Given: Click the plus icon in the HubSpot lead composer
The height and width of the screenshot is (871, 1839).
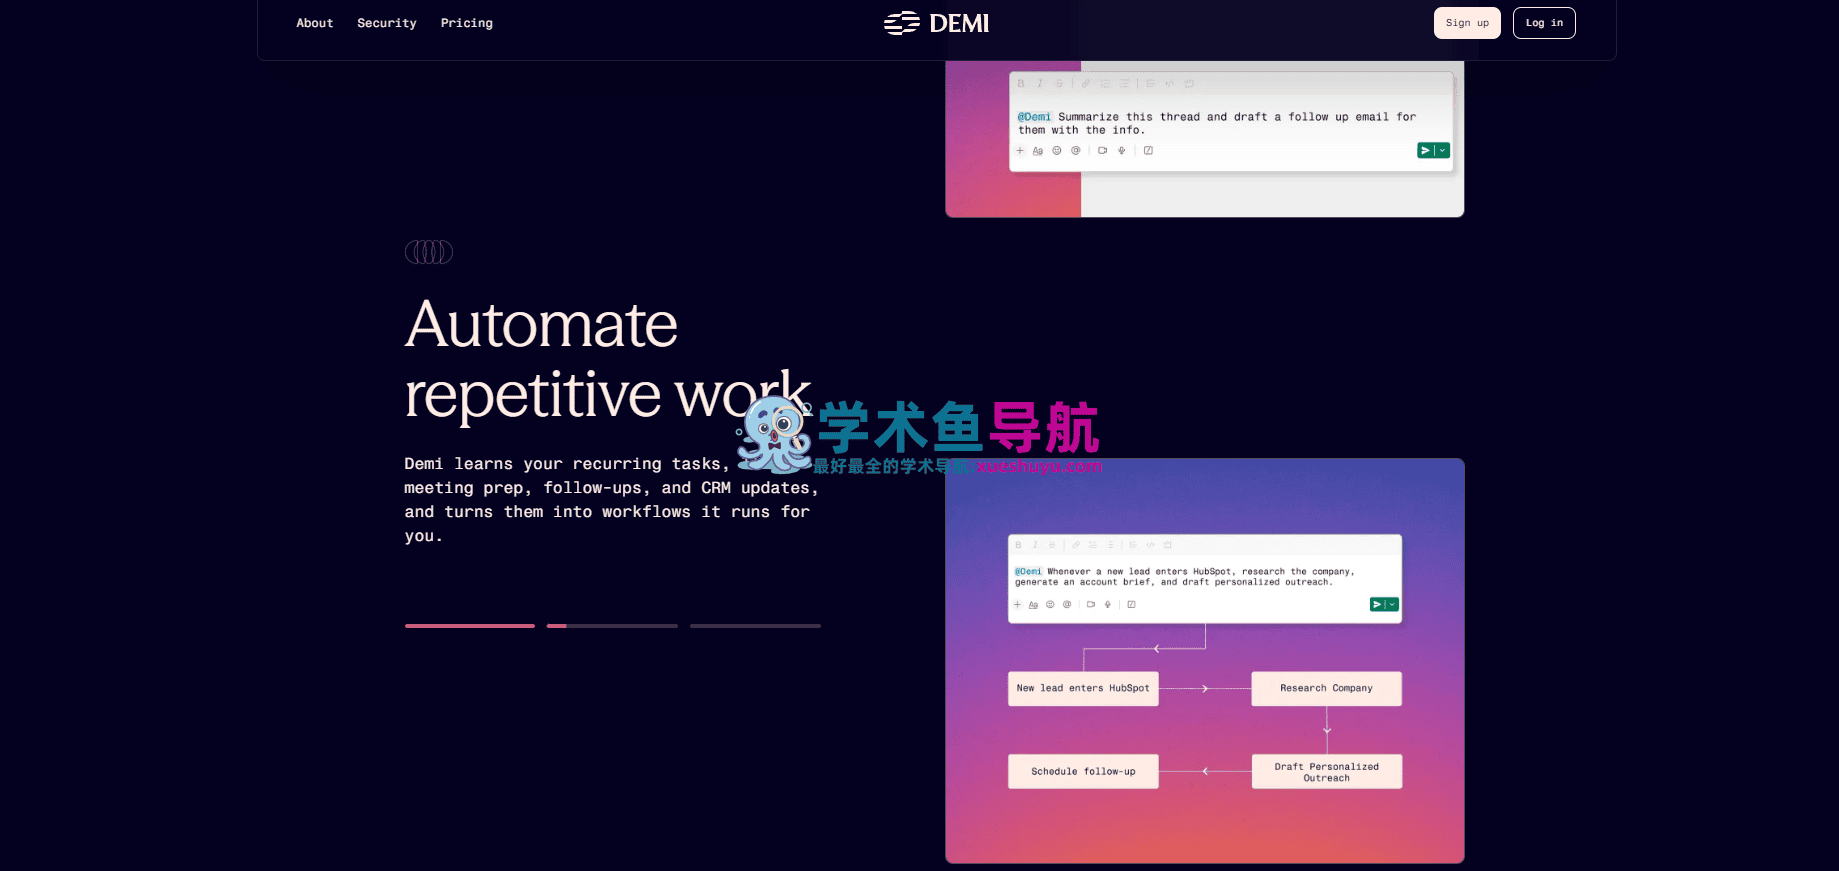Looking at the screenshot, I should tap(1018, 605).
